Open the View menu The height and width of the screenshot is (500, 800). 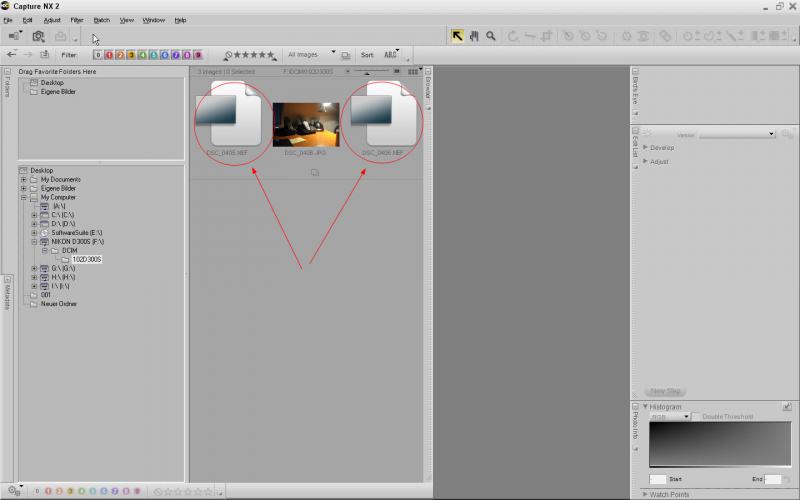tap(126, 20)
